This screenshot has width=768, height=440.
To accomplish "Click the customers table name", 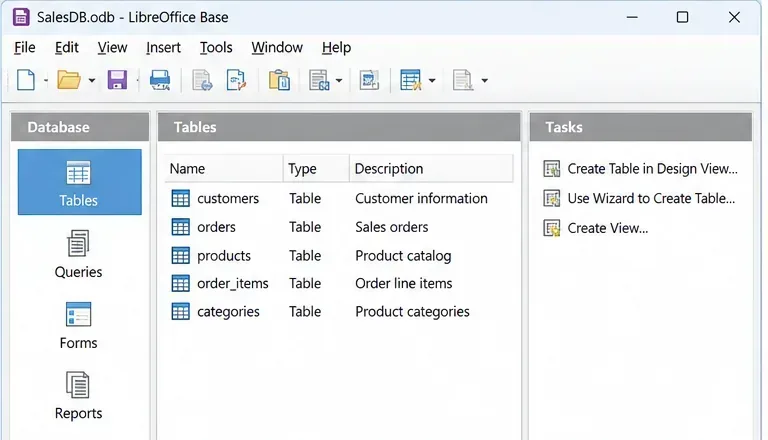I will tap(228, 198).
